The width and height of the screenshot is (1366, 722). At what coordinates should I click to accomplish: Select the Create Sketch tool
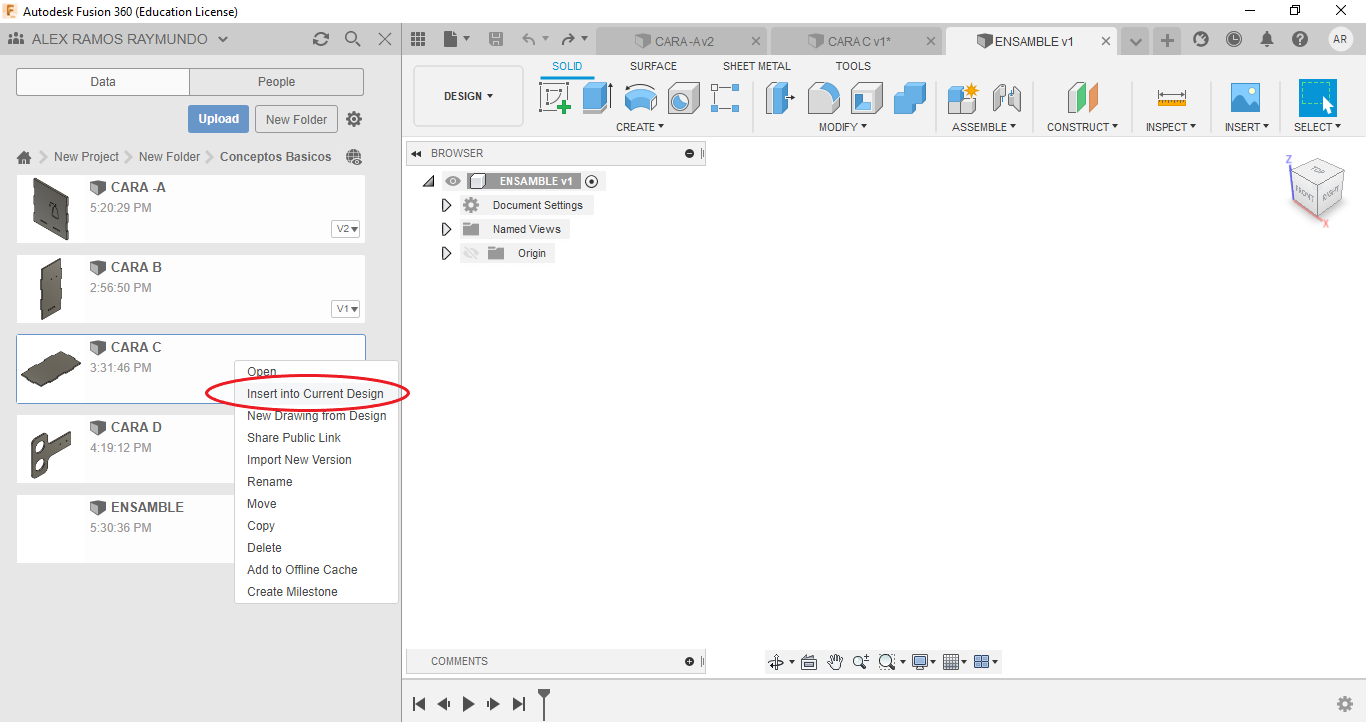(x=555, y=98)
